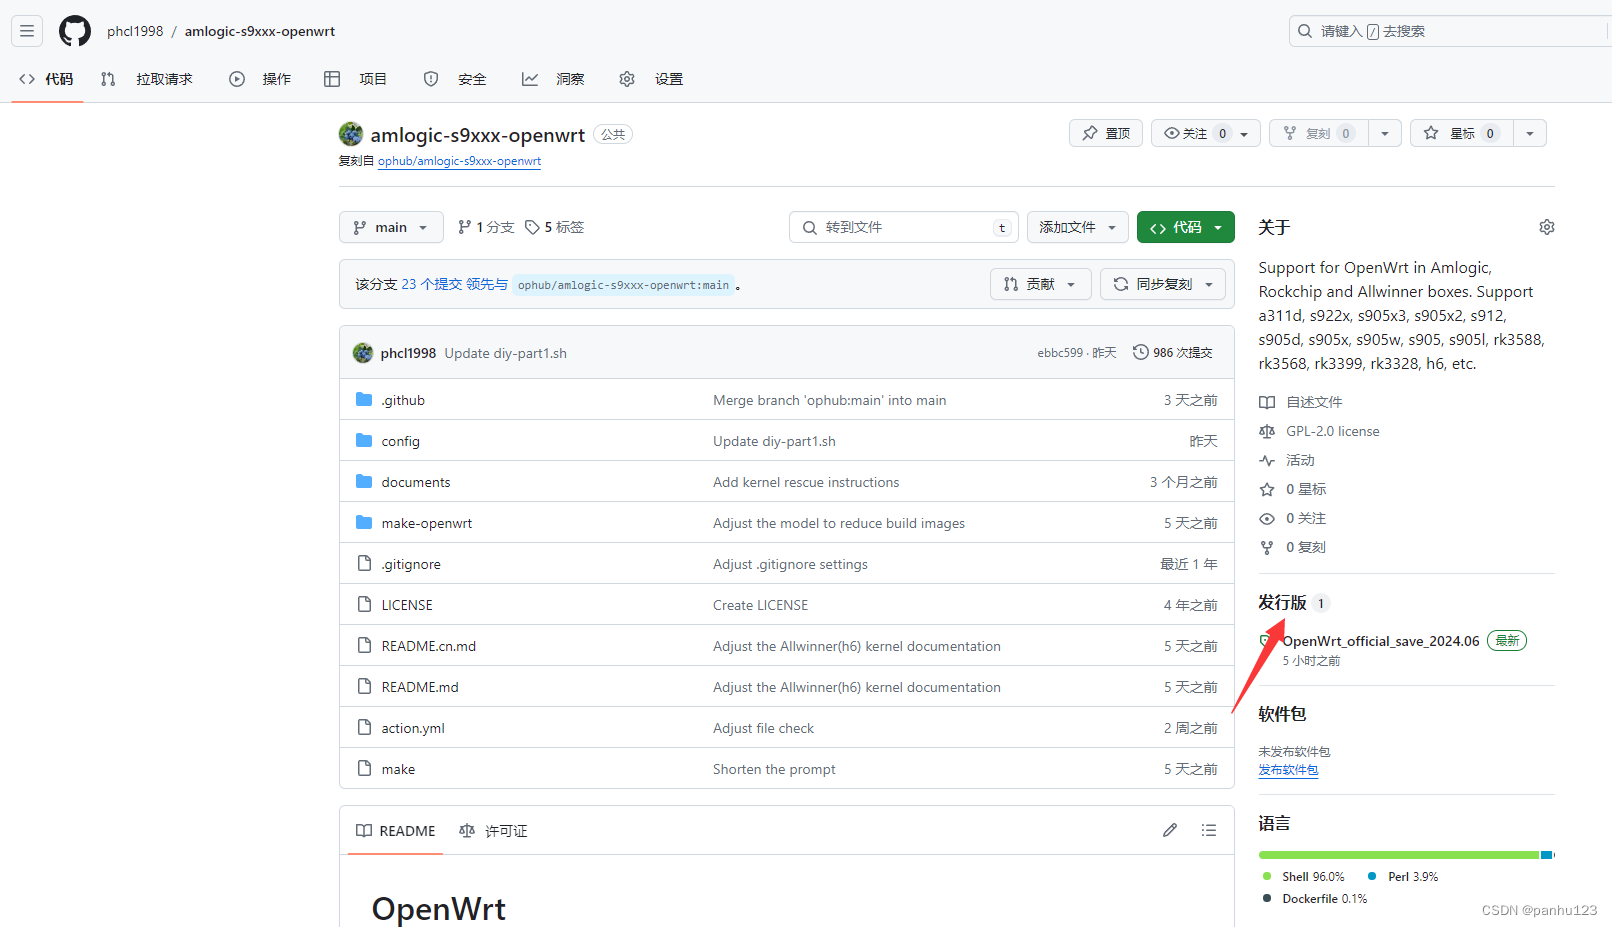Open the make file in file list
1612x927 pixels.
[398, 769]
